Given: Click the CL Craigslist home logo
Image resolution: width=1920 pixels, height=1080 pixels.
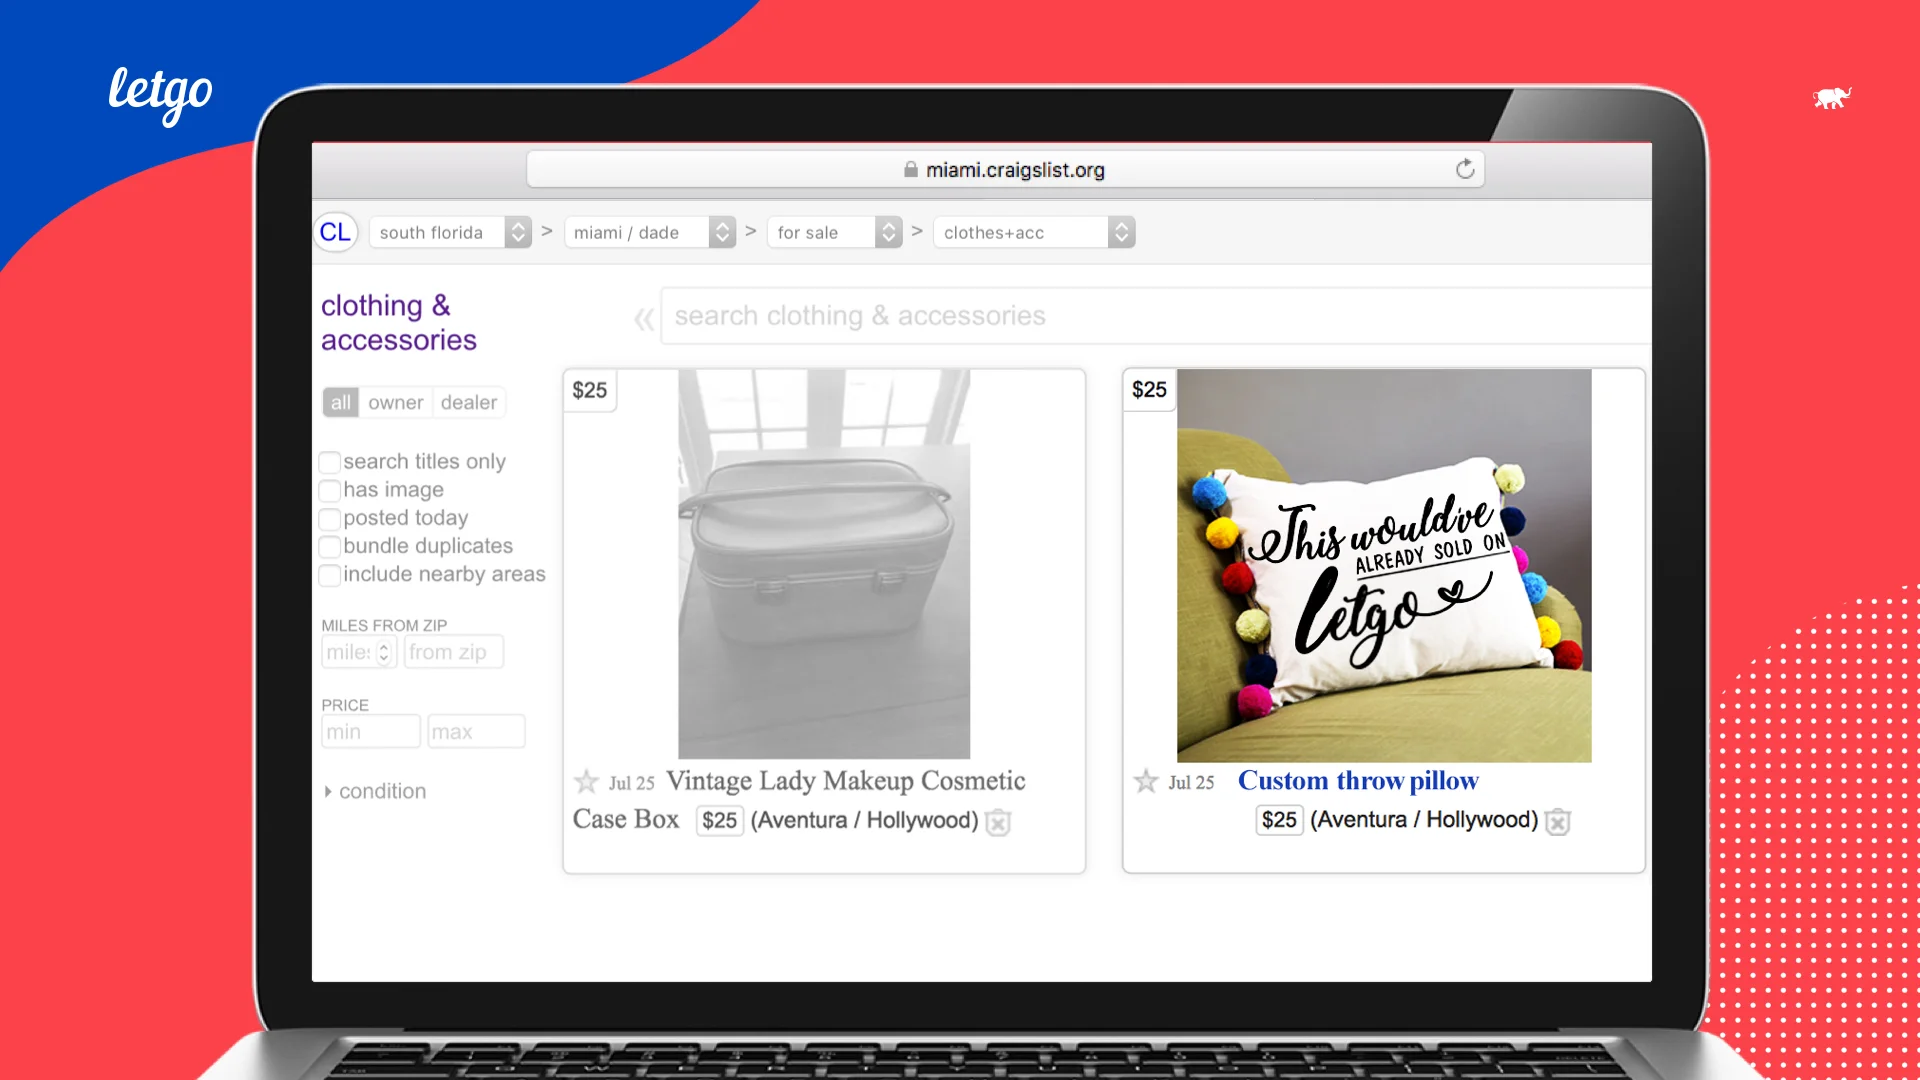Looking at the screenshot, I should coord(335,232).
